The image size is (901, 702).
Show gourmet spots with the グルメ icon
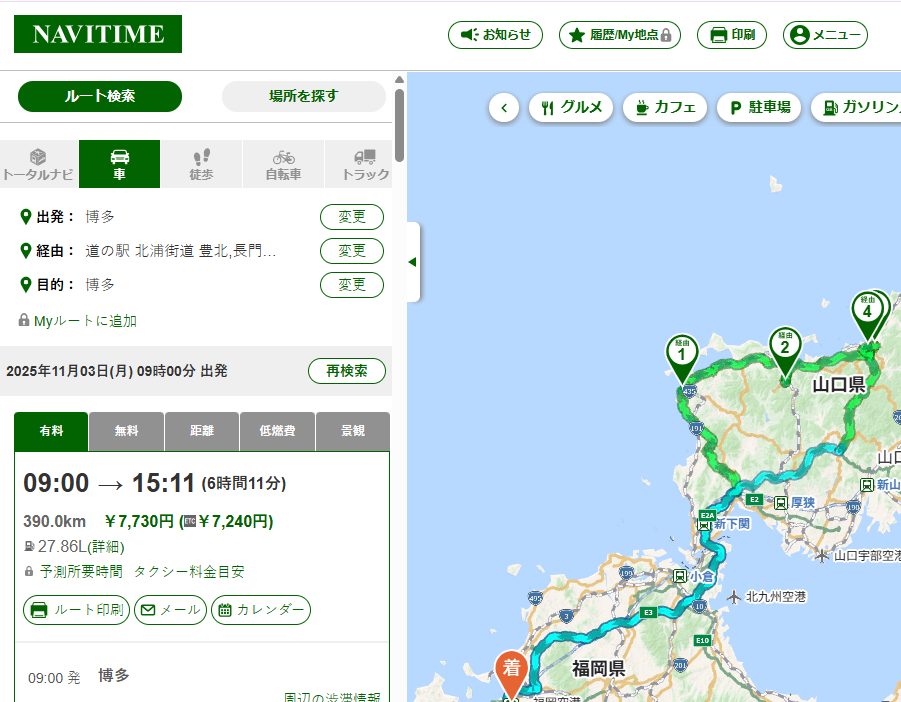click(x=570, y=106)
